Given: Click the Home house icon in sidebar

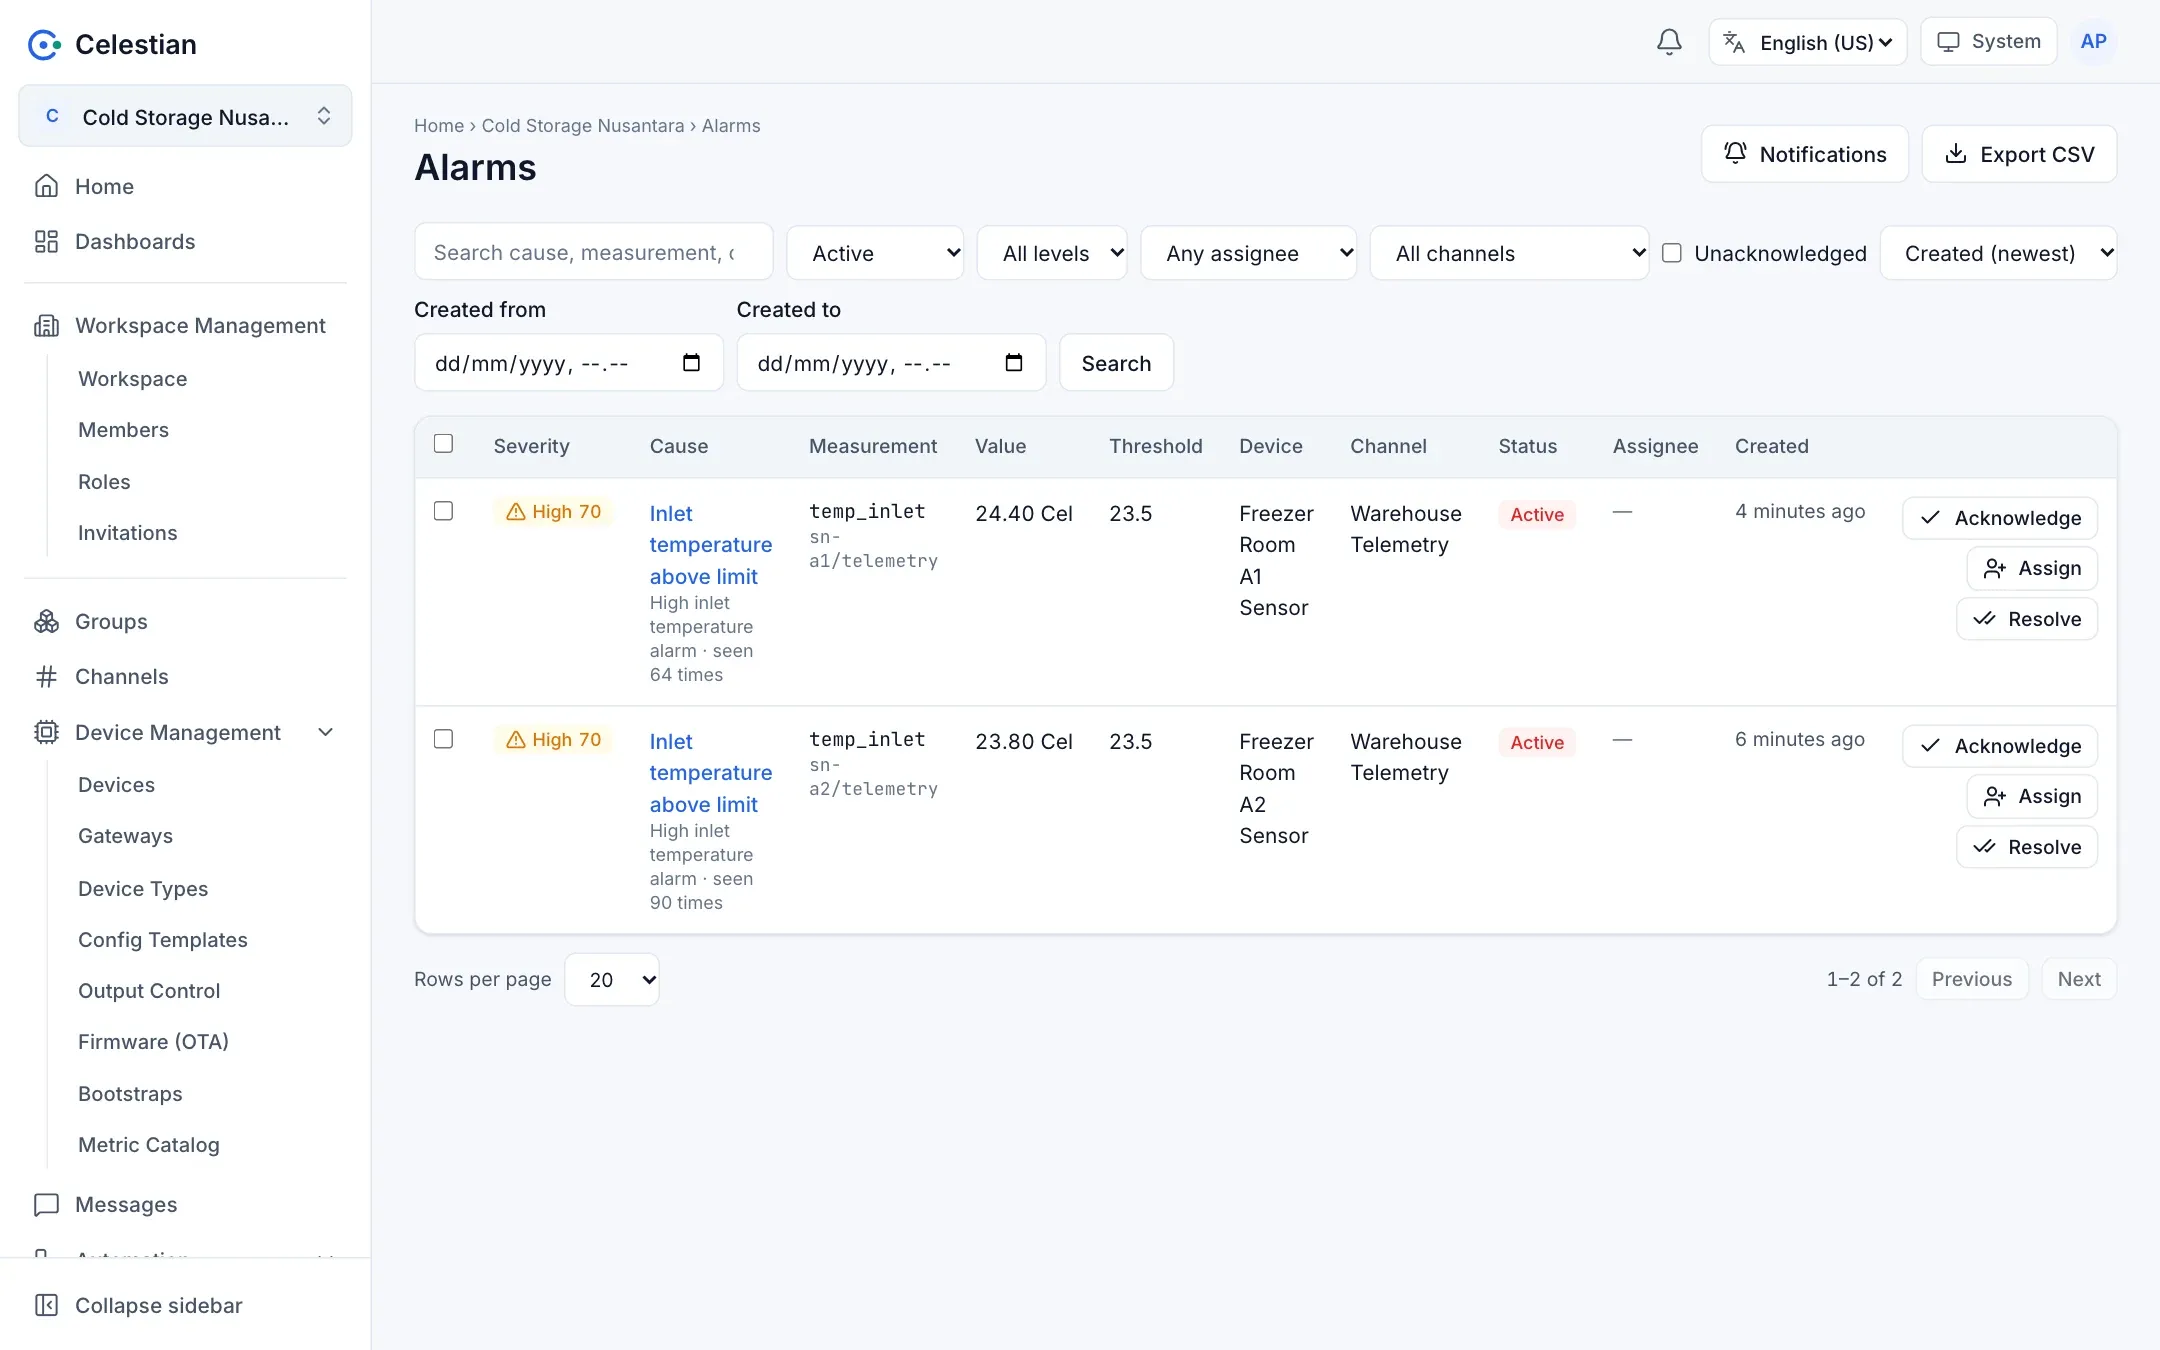Looking at the screenshot, I should coord(46,186).
